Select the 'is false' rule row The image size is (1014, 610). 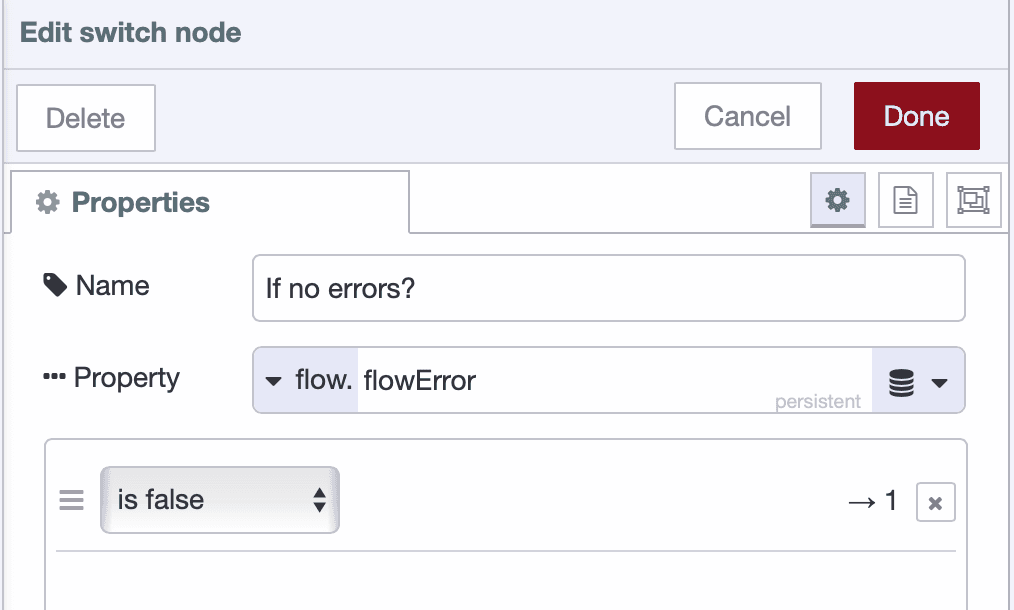coord(500,500)
